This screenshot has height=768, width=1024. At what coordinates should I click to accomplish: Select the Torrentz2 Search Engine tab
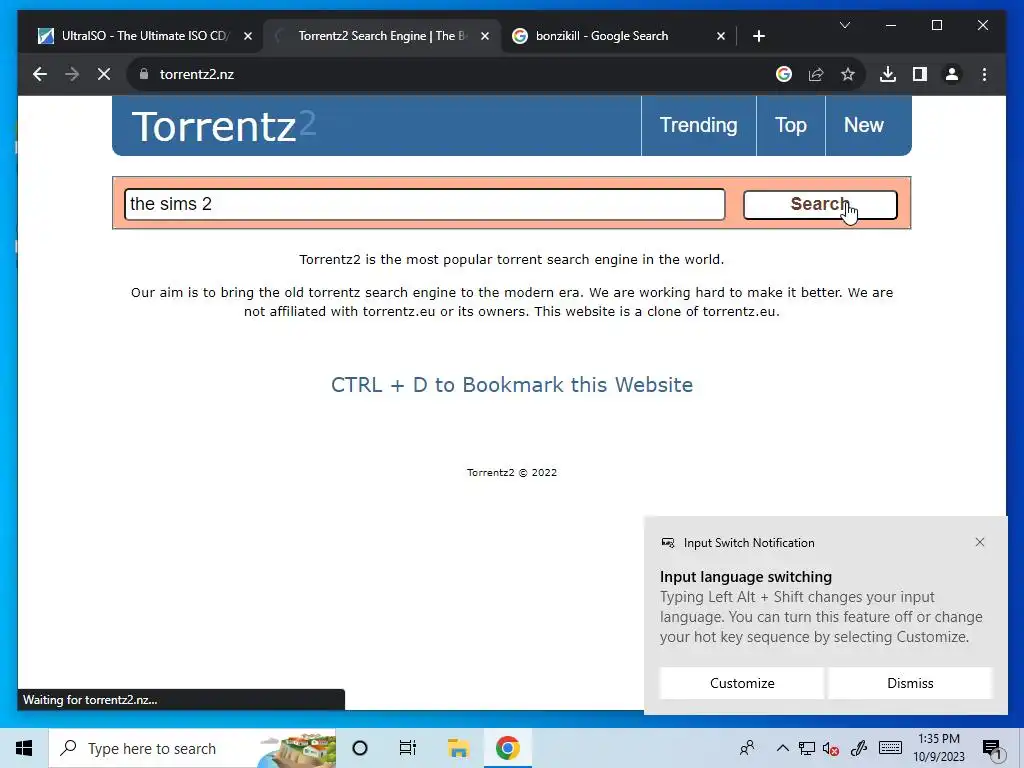tap(381, 36)
